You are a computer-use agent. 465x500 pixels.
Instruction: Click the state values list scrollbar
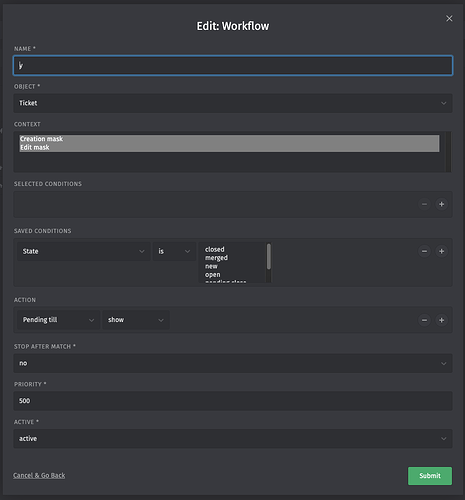pyautogui.click(x=269, y=256)
